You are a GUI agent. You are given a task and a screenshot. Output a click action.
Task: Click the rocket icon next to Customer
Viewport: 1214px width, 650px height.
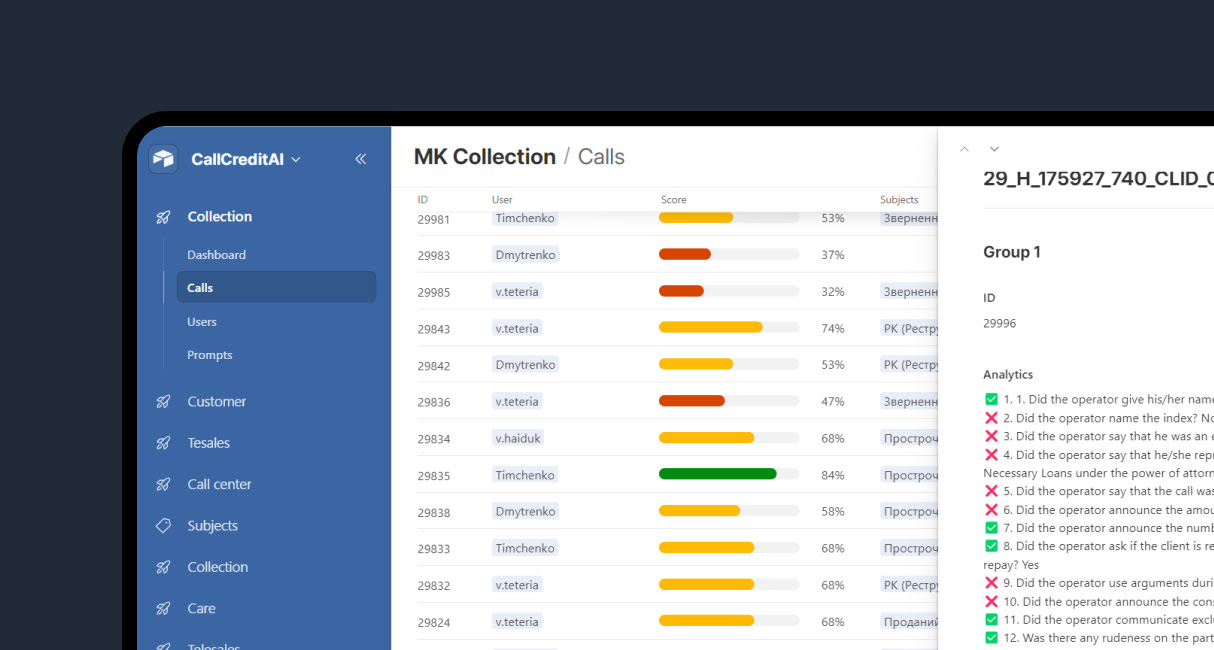pos(163,402)
